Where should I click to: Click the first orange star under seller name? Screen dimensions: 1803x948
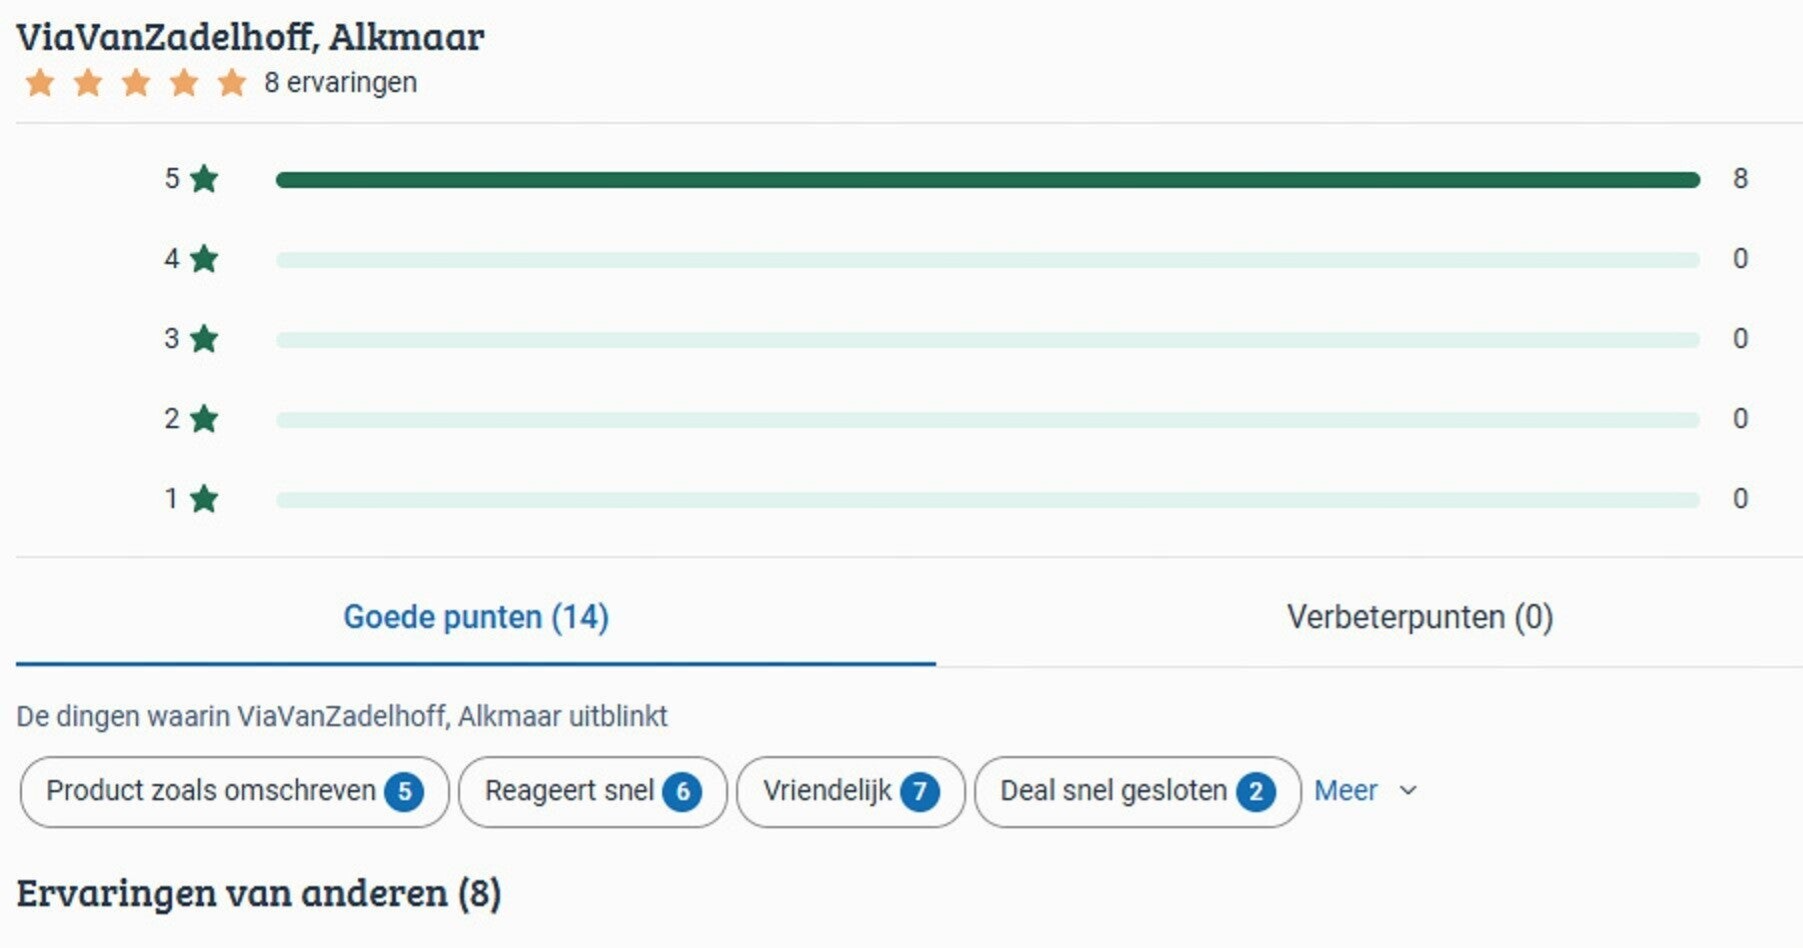click(40, 83)
